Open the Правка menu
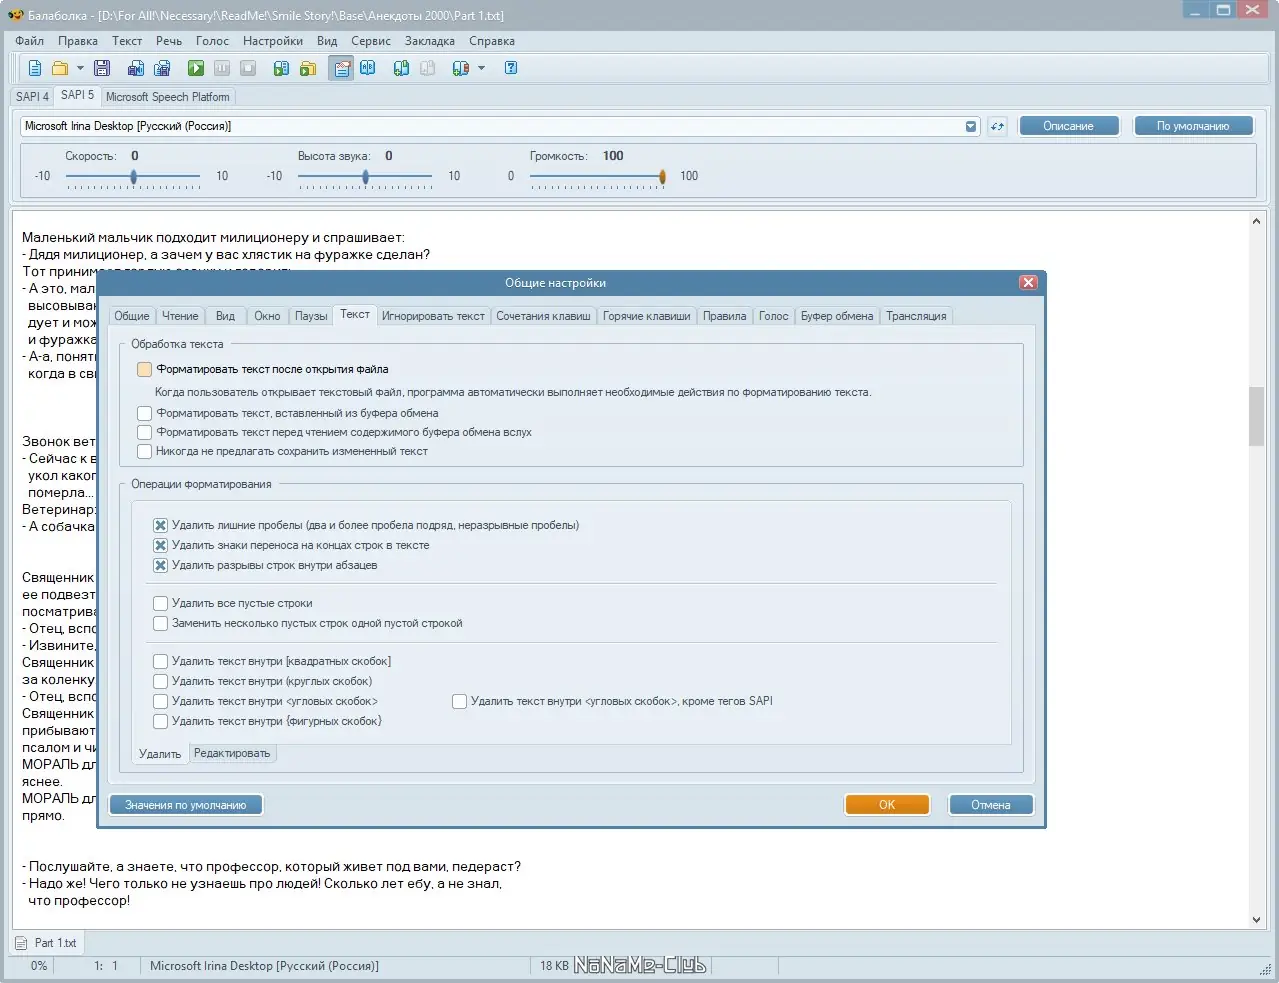Screen dimensions: 1279x983 pos(78,41)
